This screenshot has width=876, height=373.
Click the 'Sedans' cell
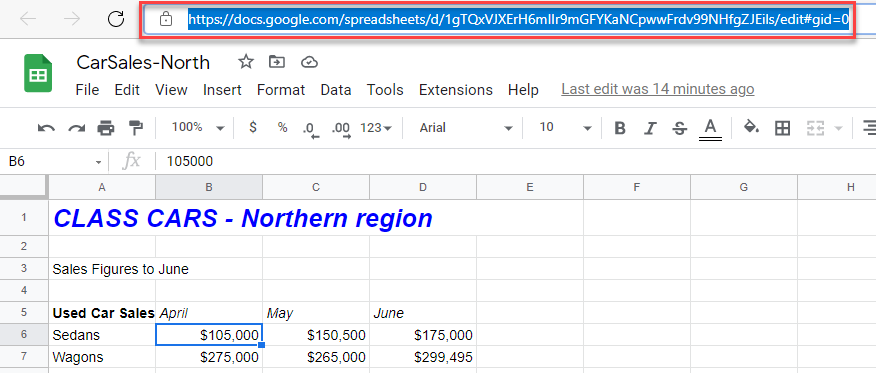[102, 335]
